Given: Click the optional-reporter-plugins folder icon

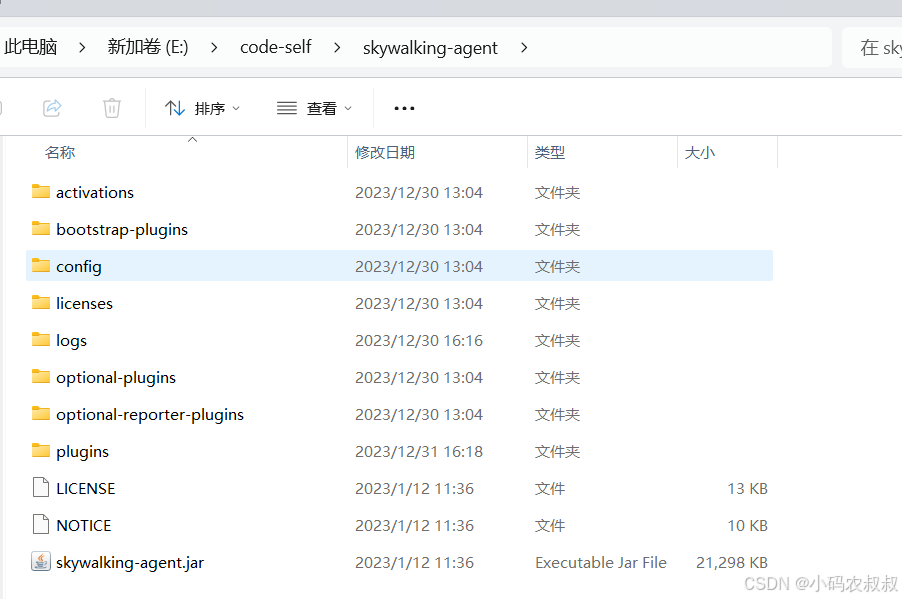Looking at the screenshot, I should 41,414.
